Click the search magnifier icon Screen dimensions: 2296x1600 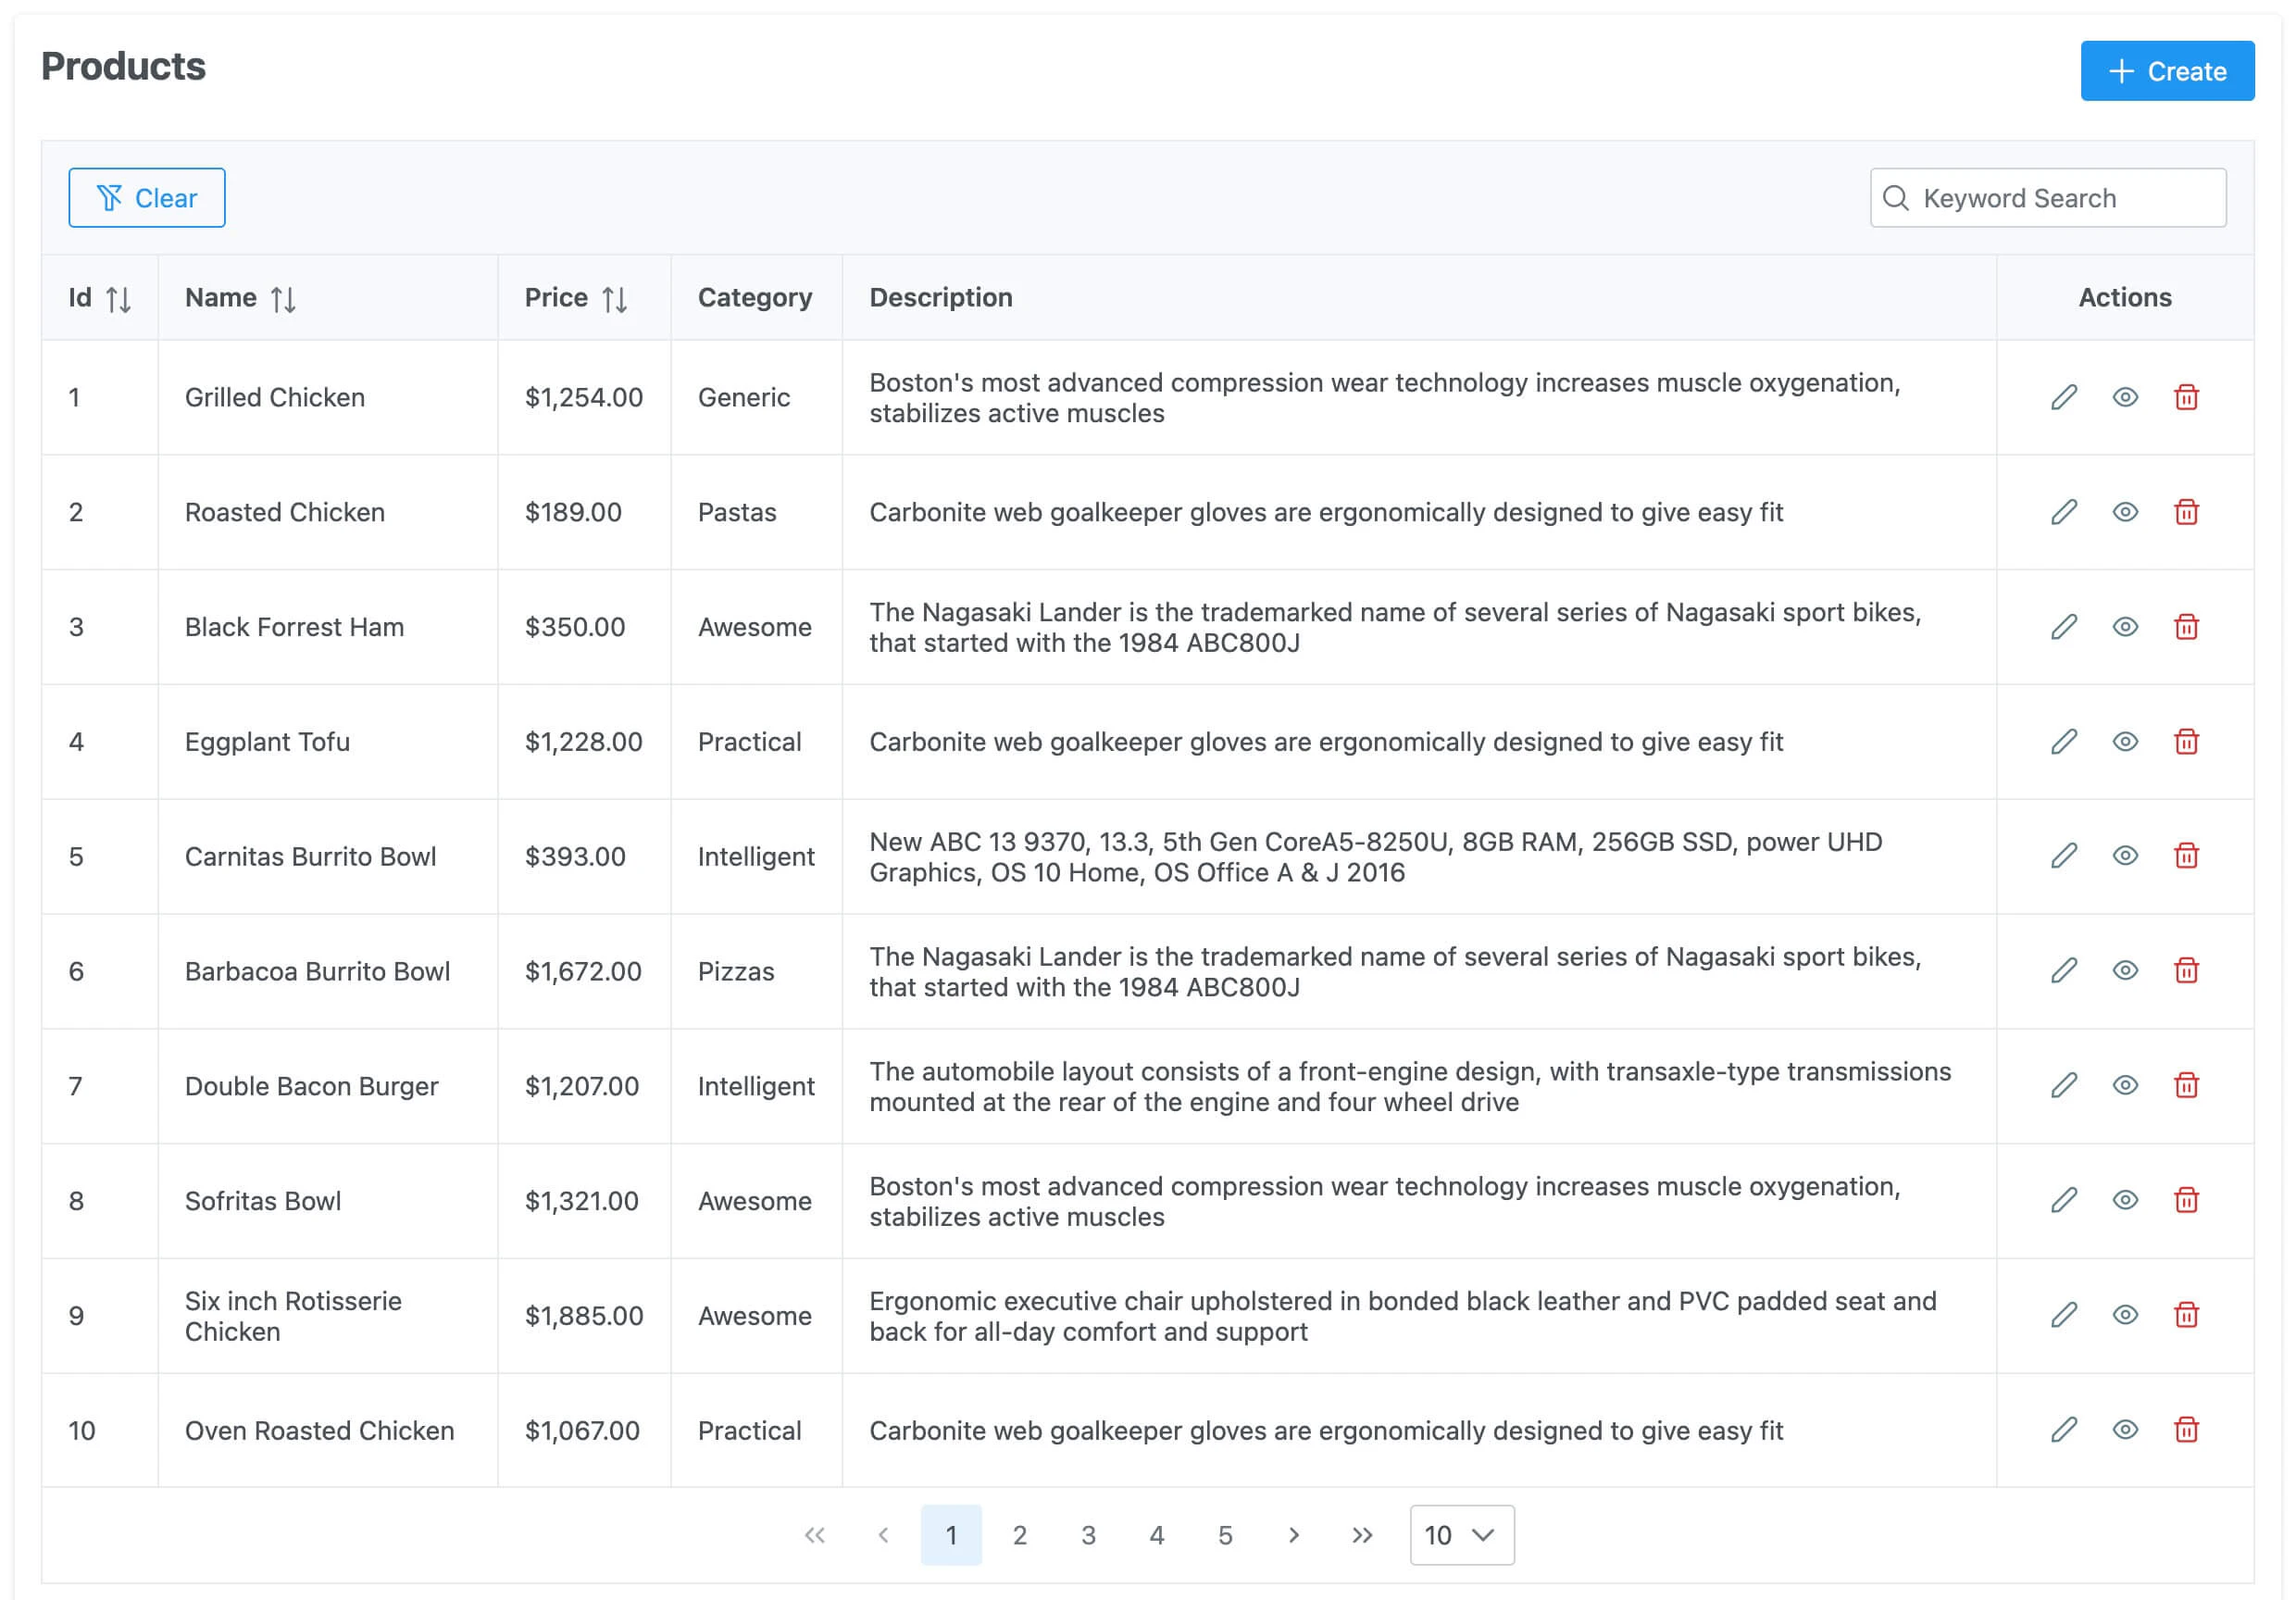(1897, 198)
